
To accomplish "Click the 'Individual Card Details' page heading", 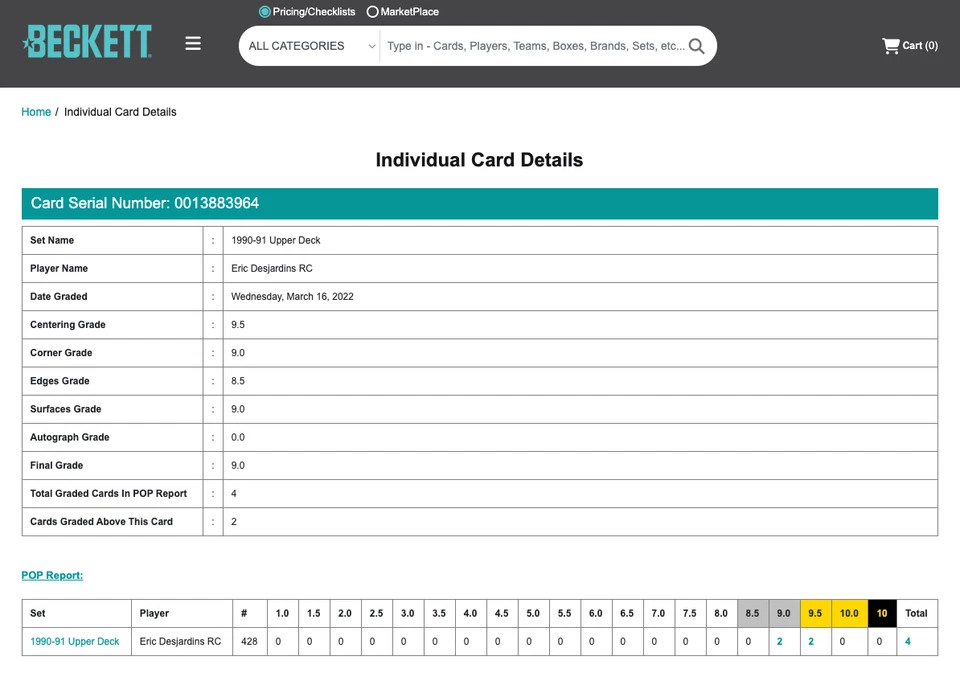I will click(479, 160).
